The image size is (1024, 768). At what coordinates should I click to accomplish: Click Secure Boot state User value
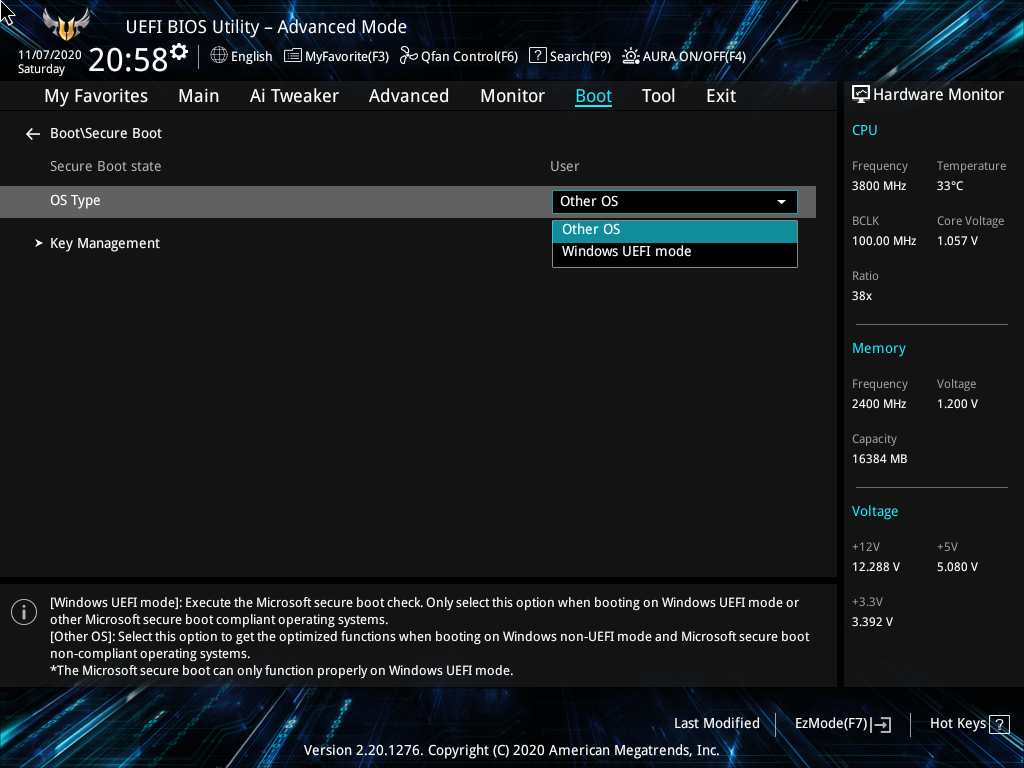[564, 166]
